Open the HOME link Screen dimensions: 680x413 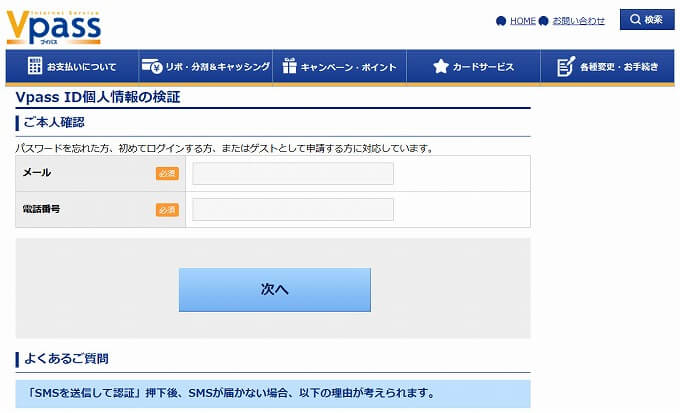coord(523,21)
